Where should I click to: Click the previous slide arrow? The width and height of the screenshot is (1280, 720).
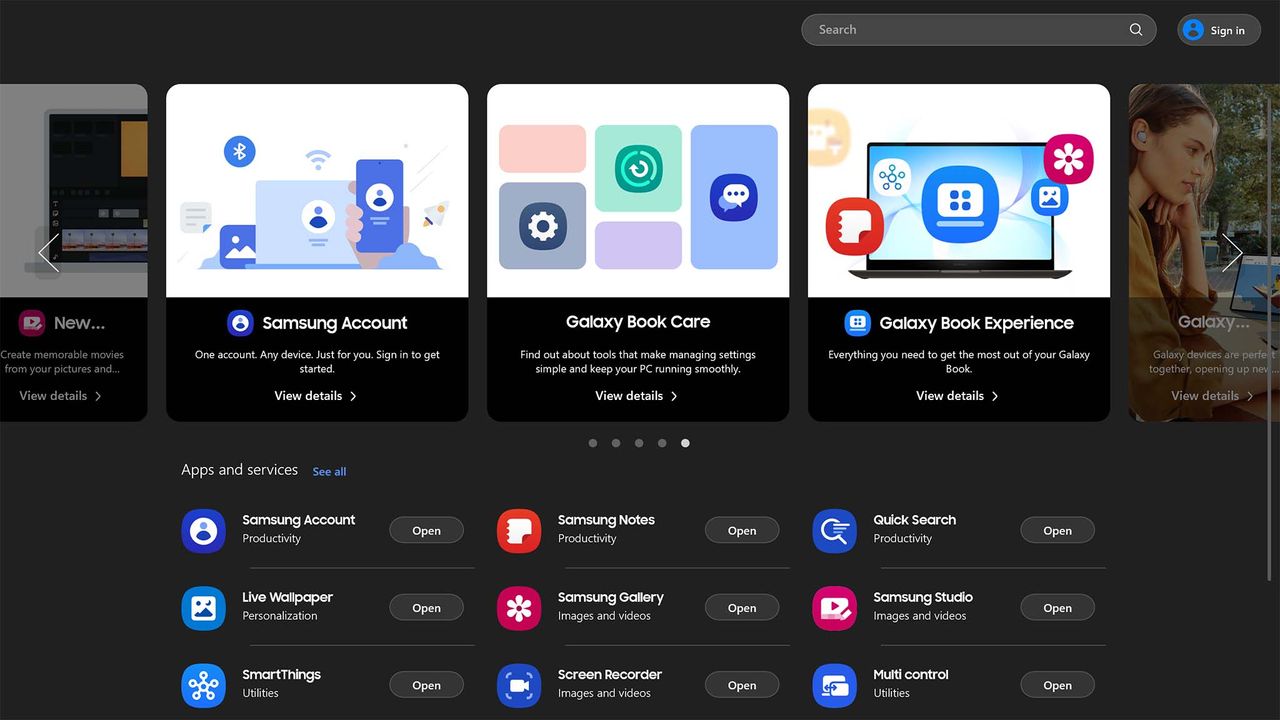click(x=48, y=252)
